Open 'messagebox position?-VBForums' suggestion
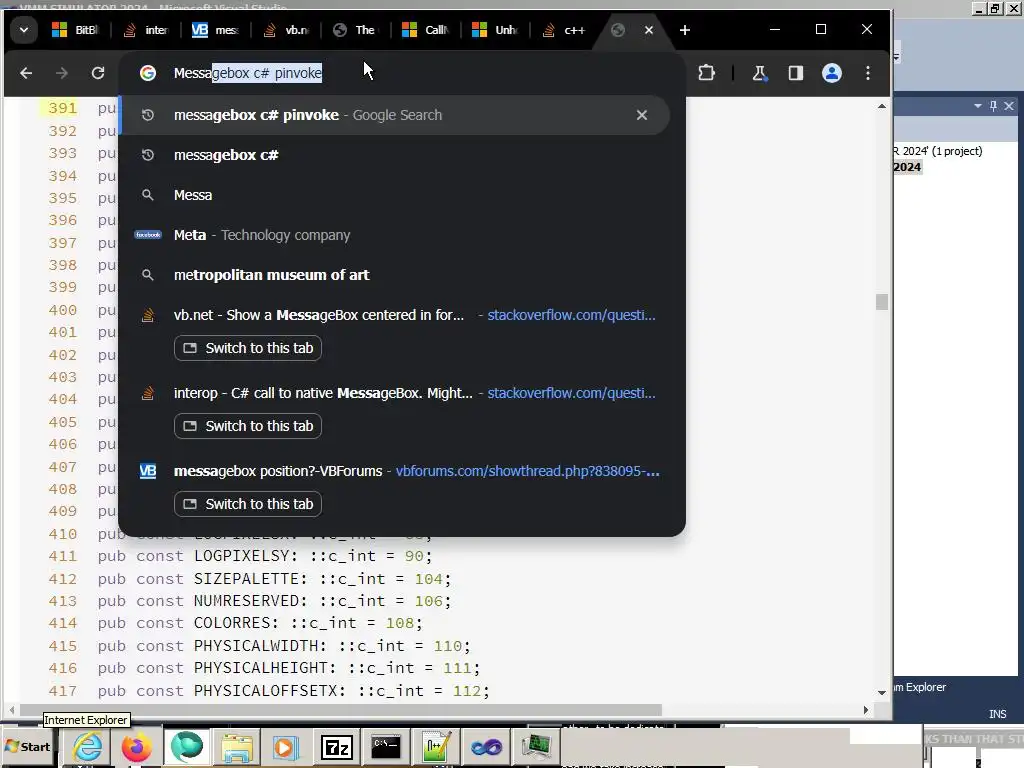 [395, 471]
